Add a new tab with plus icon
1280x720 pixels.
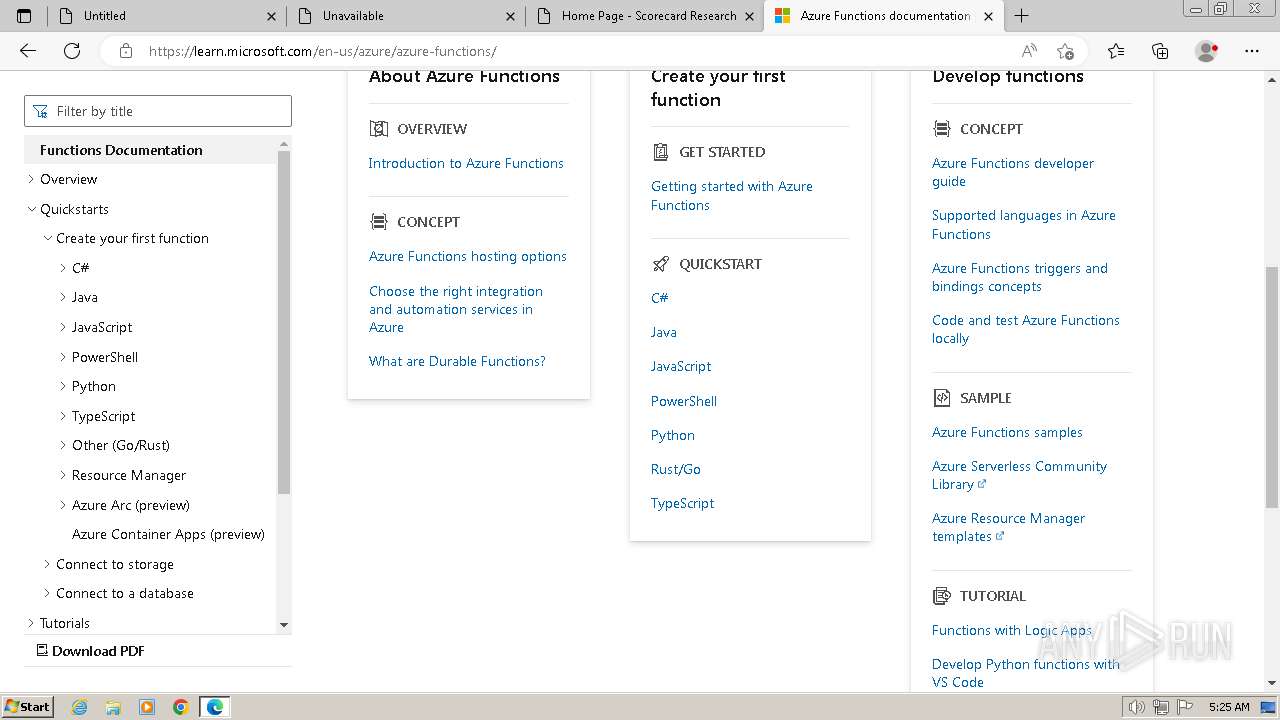pos(1021,16)
